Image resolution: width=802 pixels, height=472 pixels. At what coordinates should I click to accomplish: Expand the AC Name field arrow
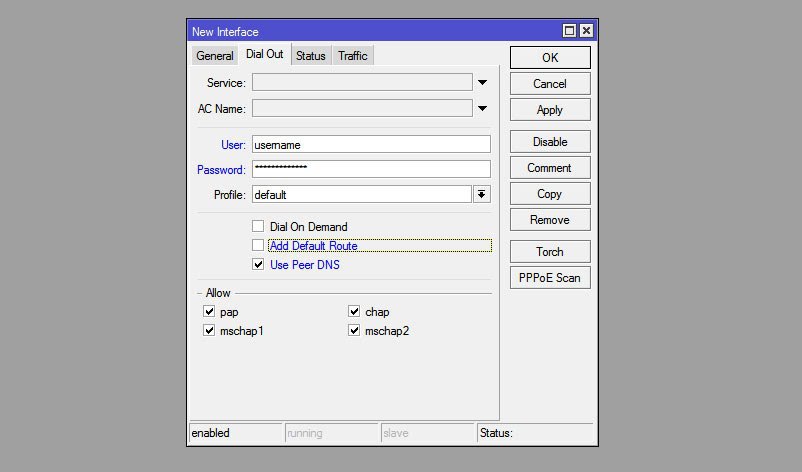coord(482,108)
